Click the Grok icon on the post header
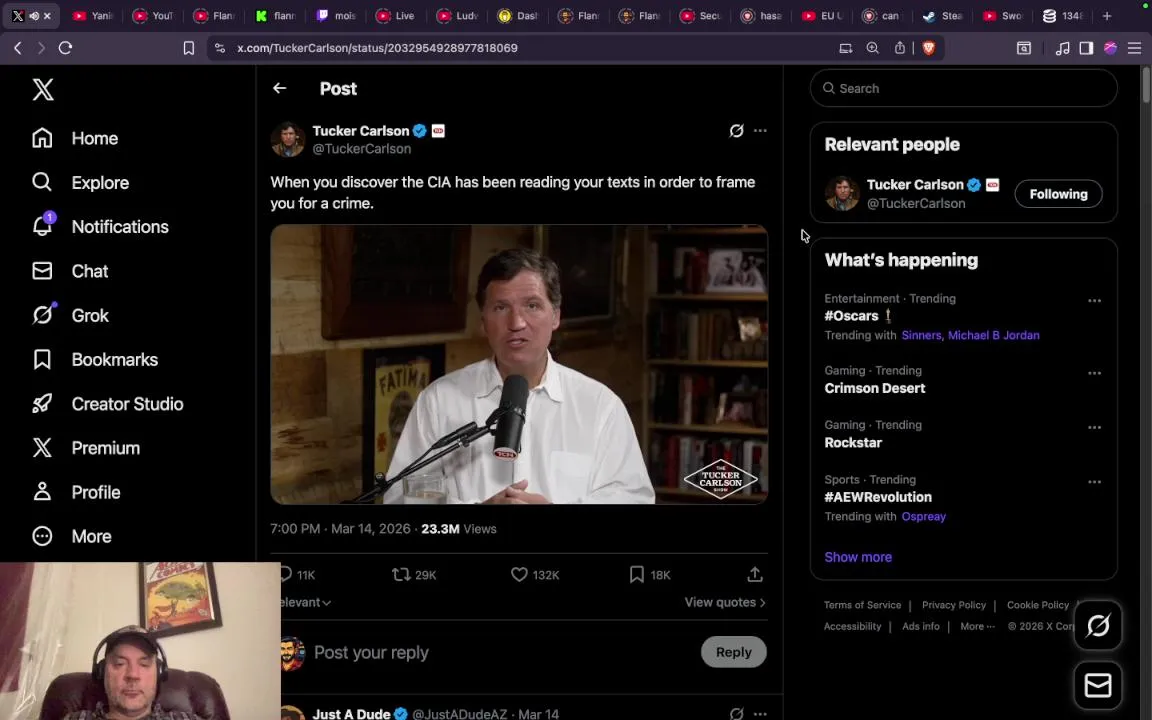The image size is (1152, 720). click(x=736, y=131)
